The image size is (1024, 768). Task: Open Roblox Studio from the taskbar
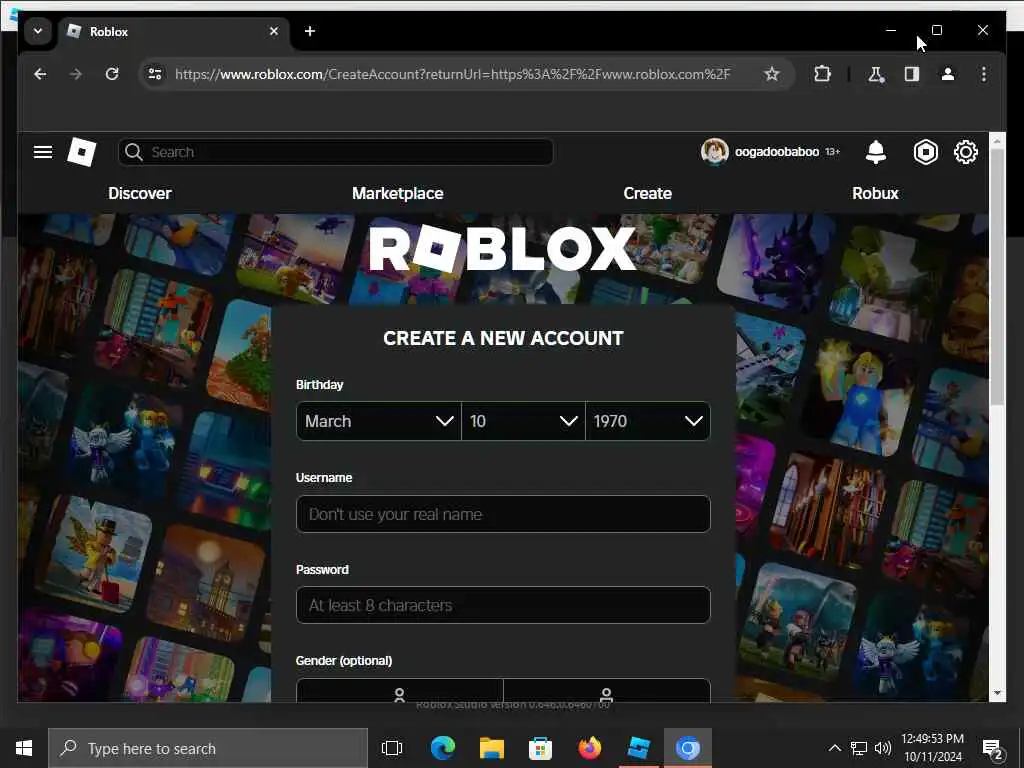[638, 748]
